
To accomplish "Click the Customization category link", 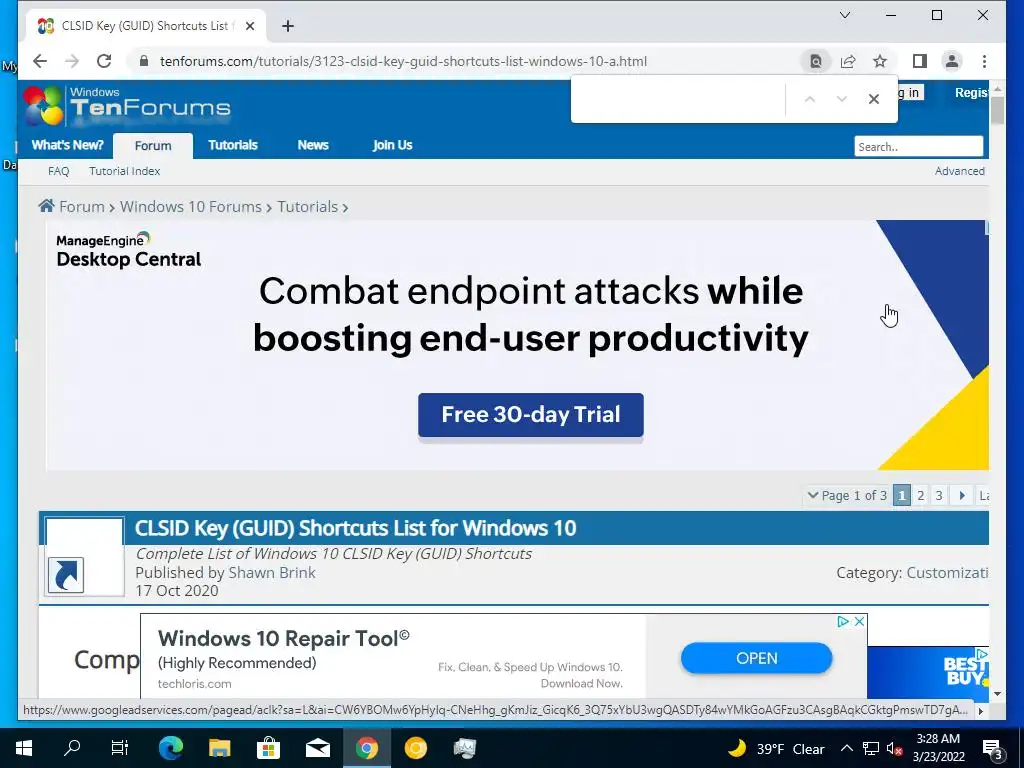I will [947, 573].
